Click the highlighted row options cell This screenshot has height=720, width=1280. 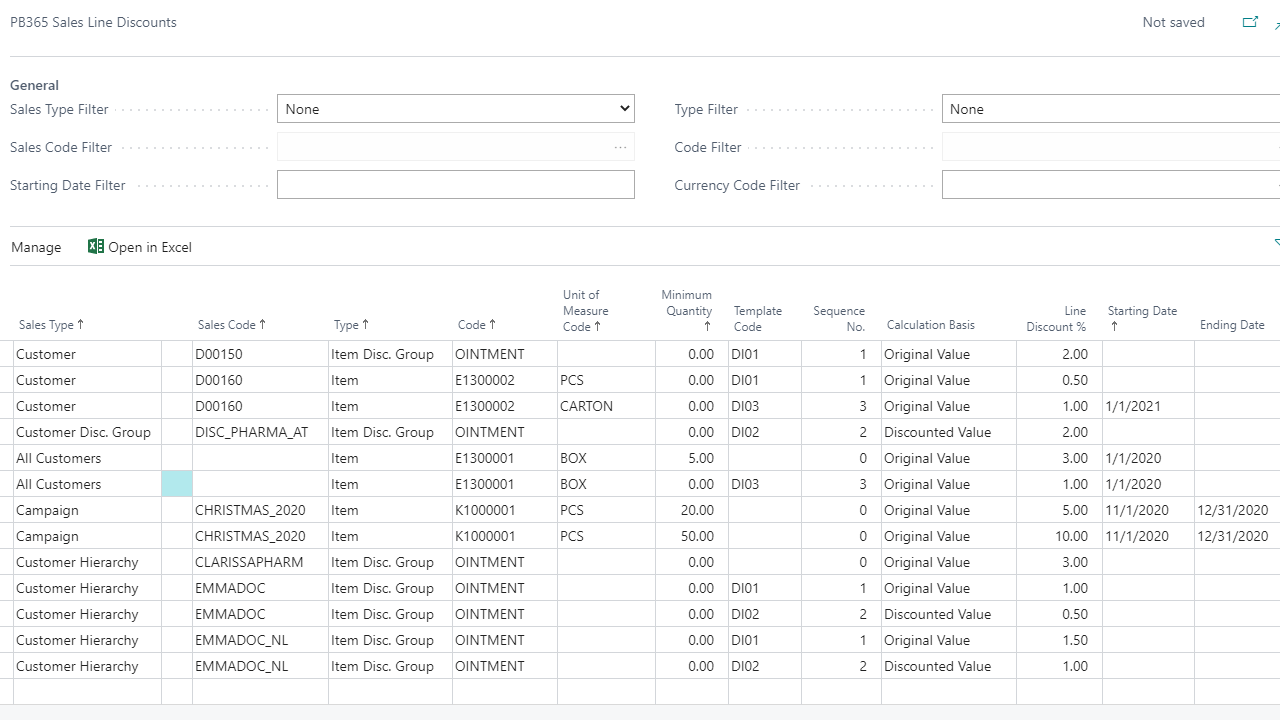(177, 484)
